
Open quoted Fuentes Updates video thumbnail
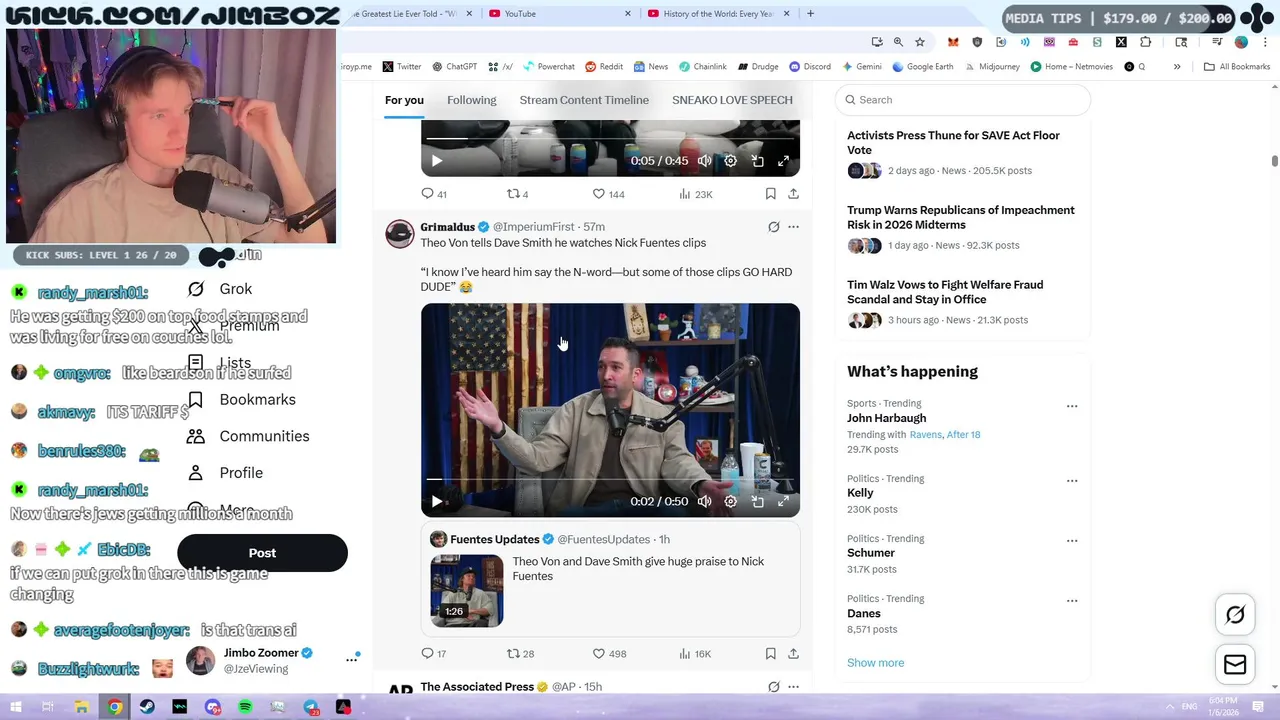coord(467,591)
